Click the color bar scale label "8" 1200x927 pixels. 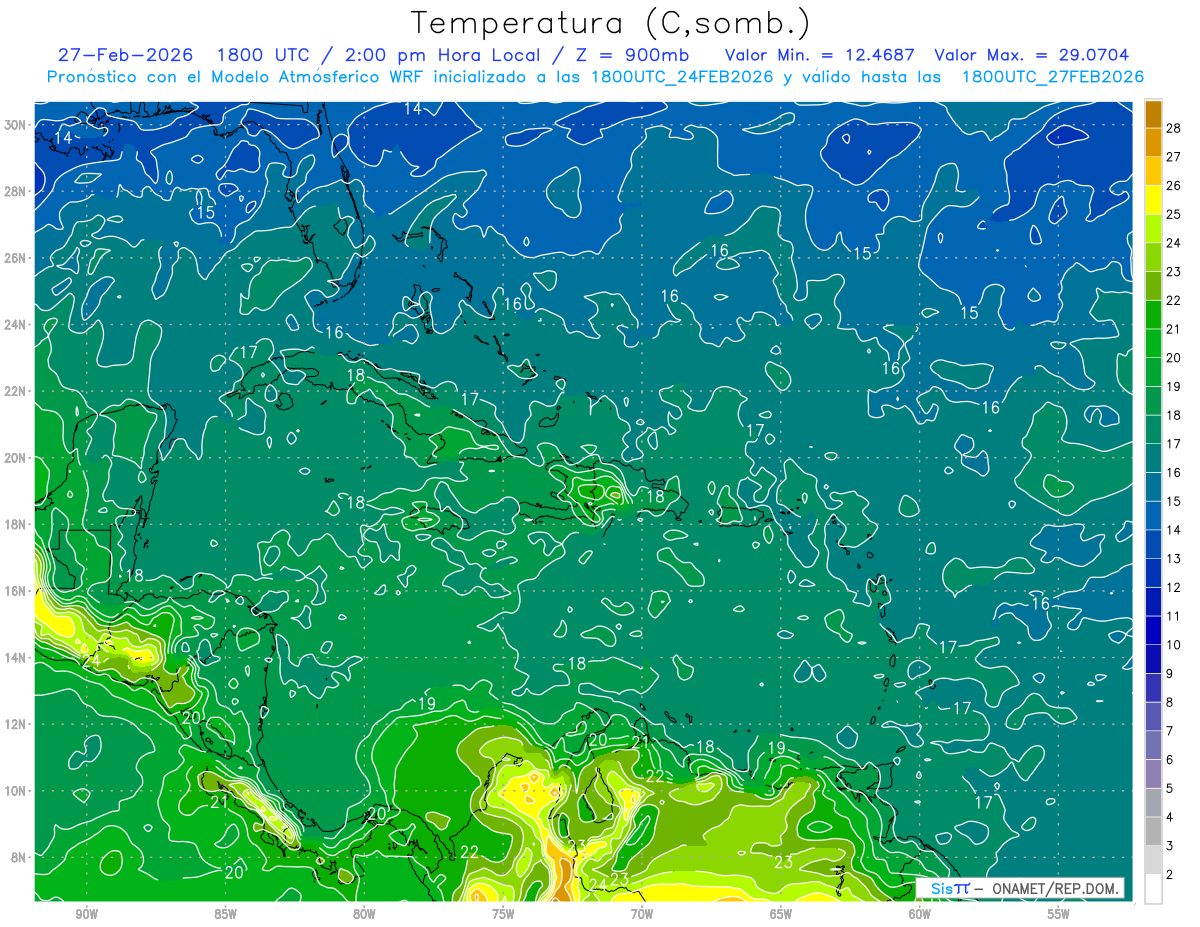point(1170,703)
